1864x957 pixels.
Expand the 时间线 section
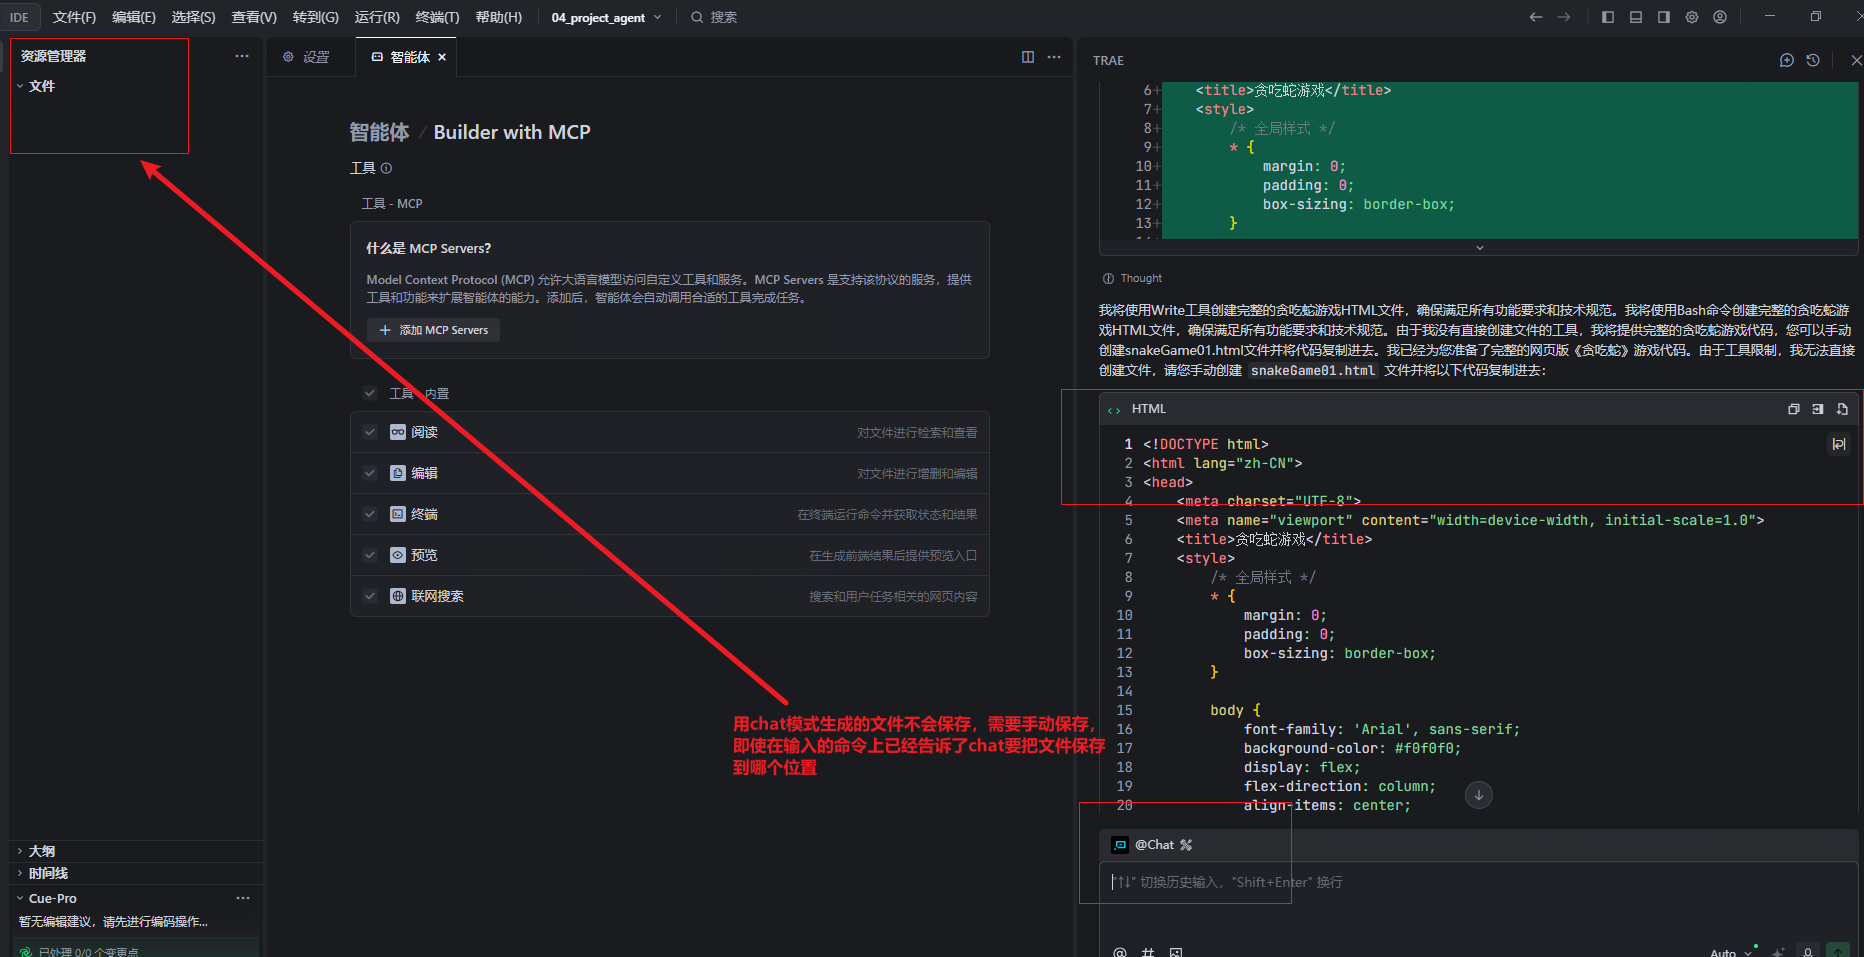20,873
